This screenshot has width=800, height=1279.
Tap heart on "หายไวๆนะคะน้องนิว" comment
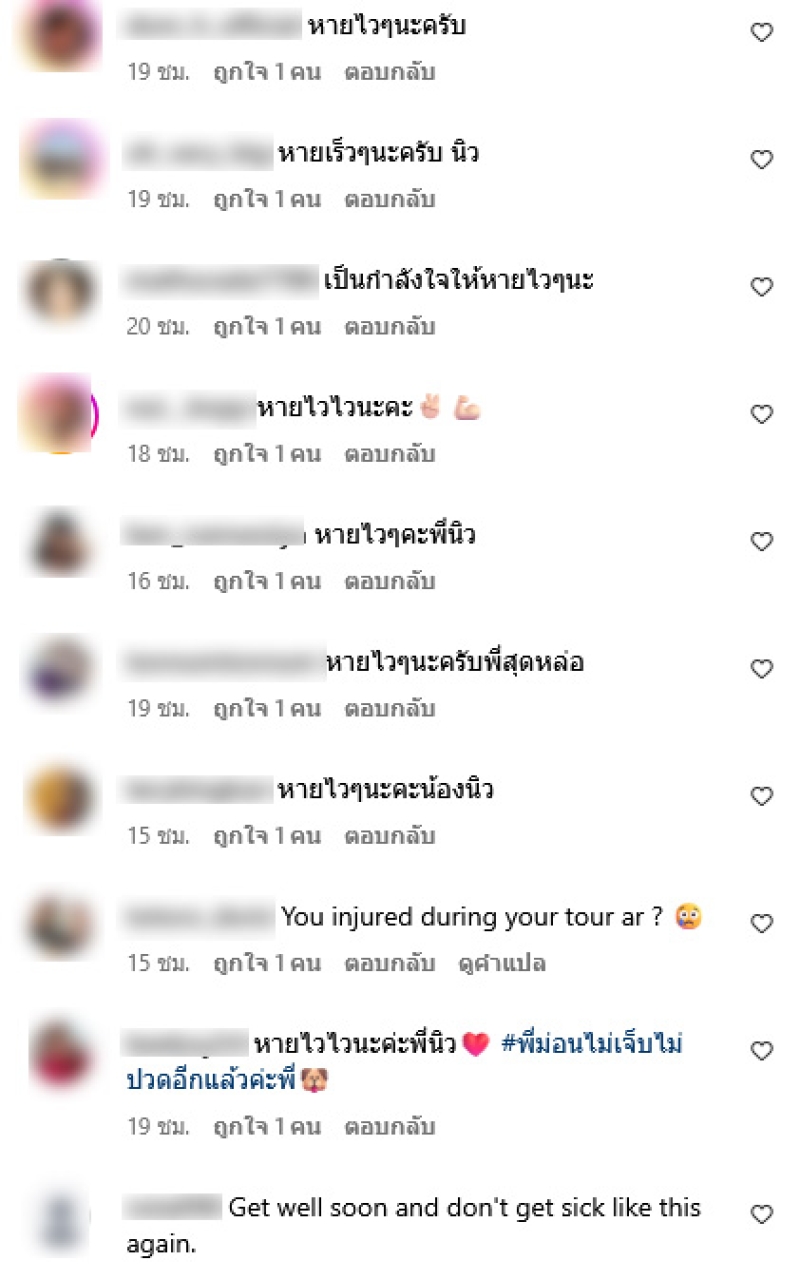point(762,797)
